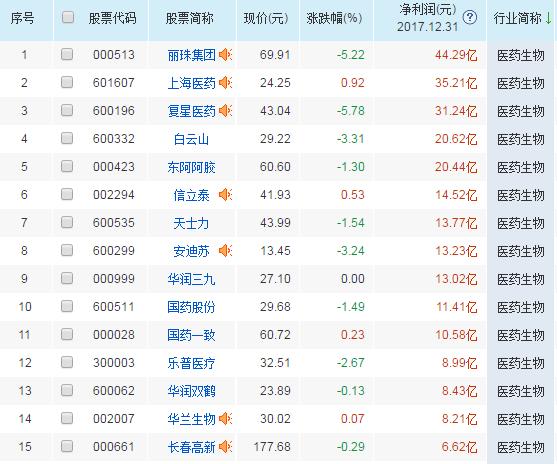The image size is (557, 464).
Task: Open the 华润三九 stock link
Action: point(191,279)
